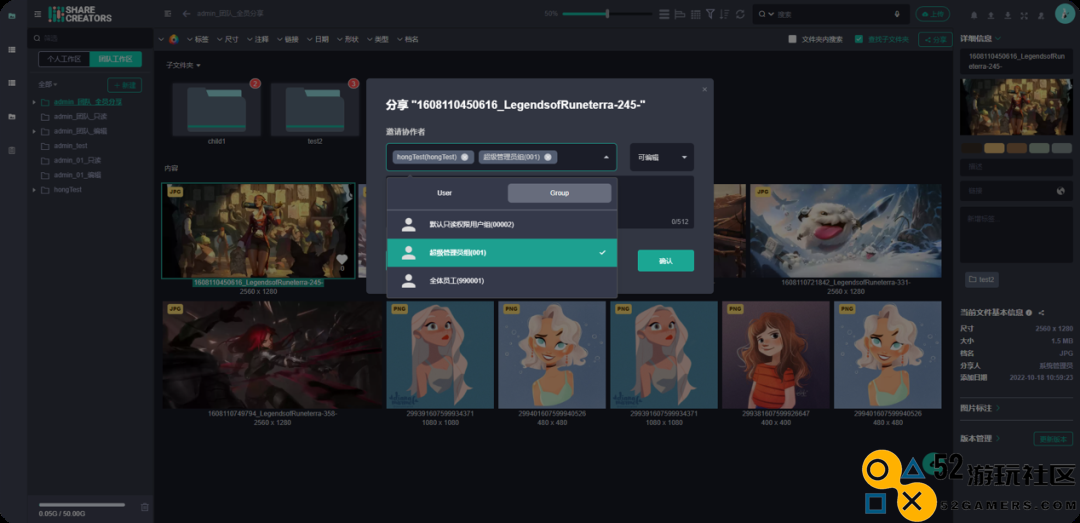The image size is (1080, 523).
Task: Click the fullscreen expand icon
Action: click(x=1024, y=15)
